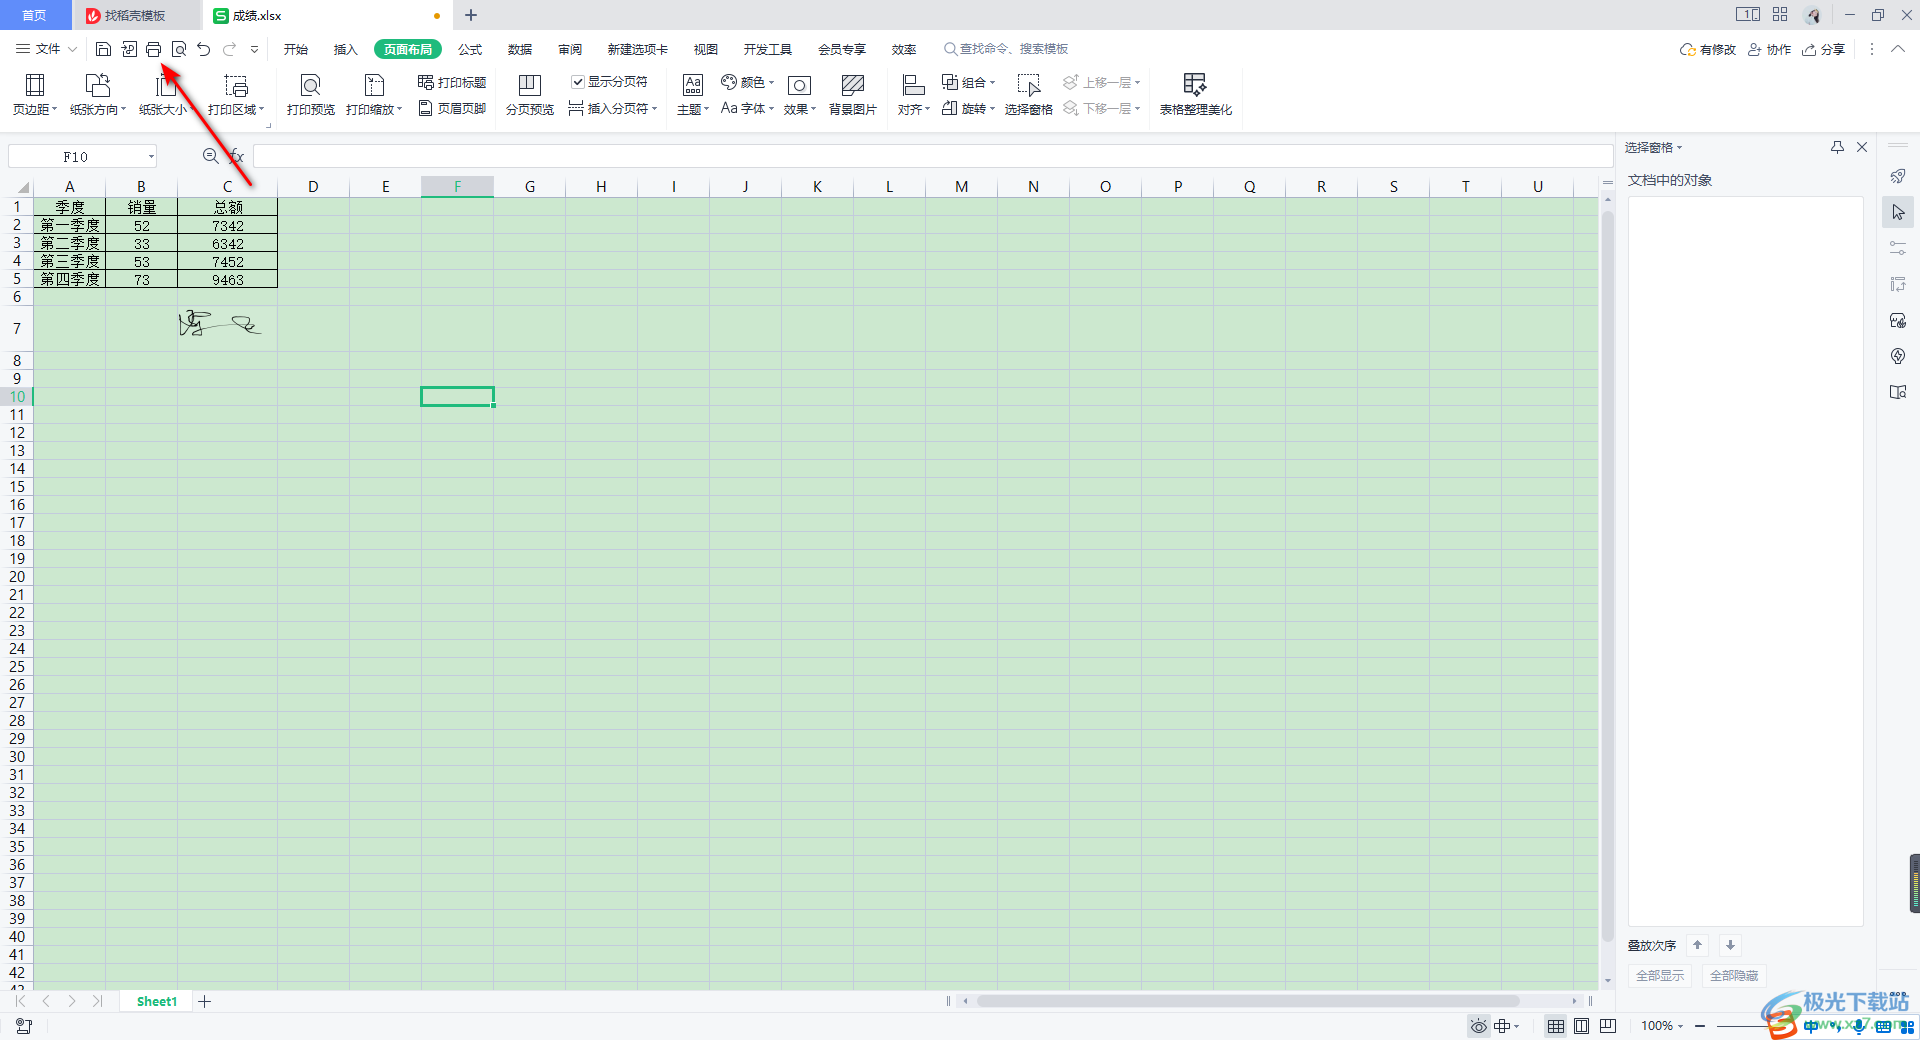Pin the 选择窗格 side panel
This screenshot has width=1920, height=1040.
click(x=1837, y=147)
